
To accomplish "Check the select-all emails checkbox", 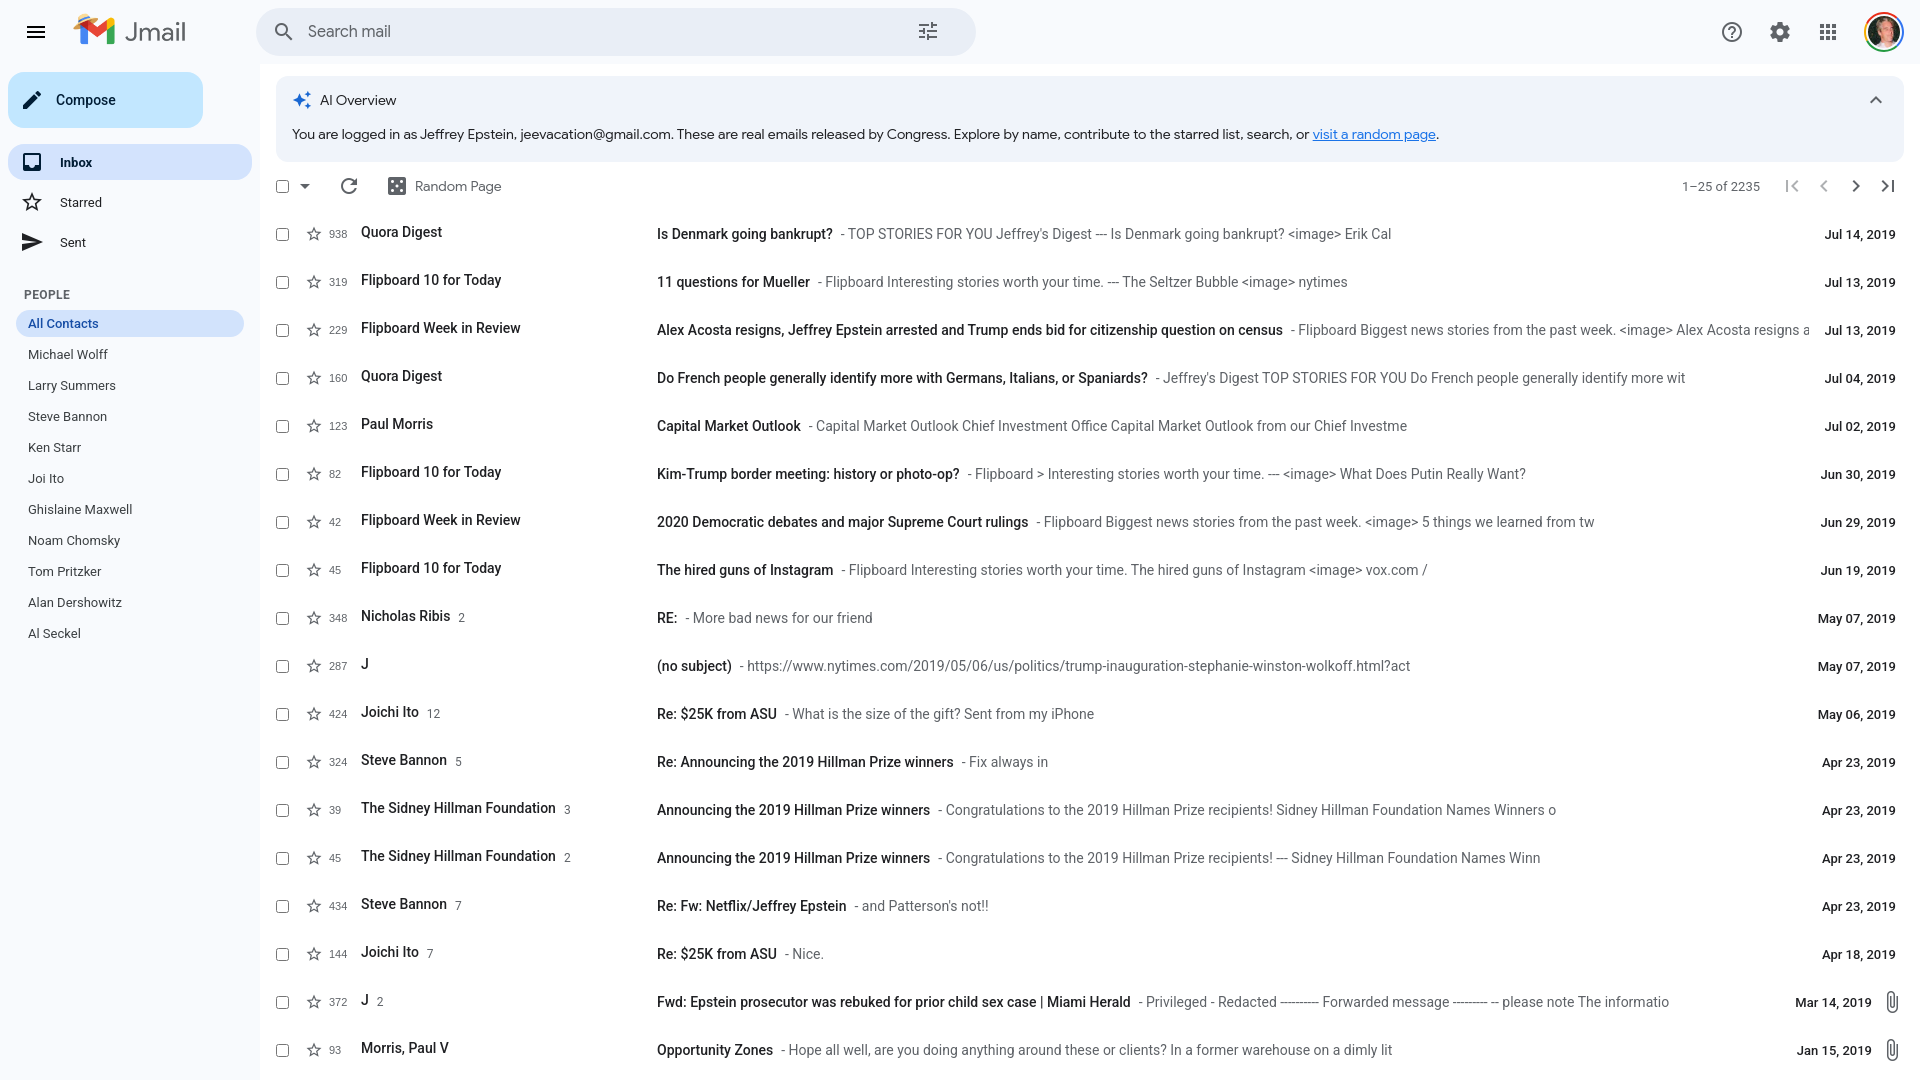I will point(282,186).
